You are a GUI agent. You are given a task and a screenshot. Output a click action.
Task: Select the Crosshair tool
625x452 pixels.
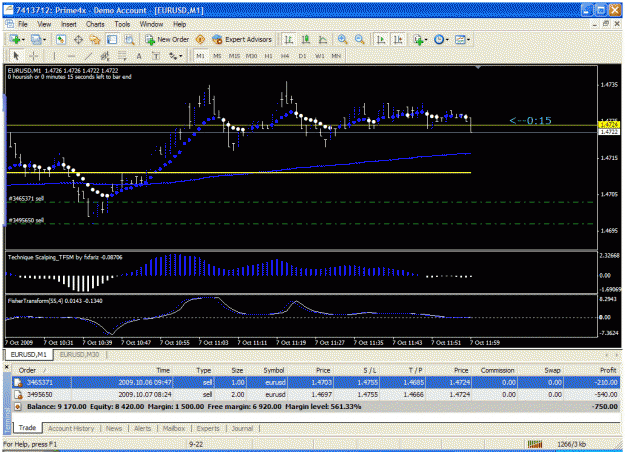click(33, 56)
